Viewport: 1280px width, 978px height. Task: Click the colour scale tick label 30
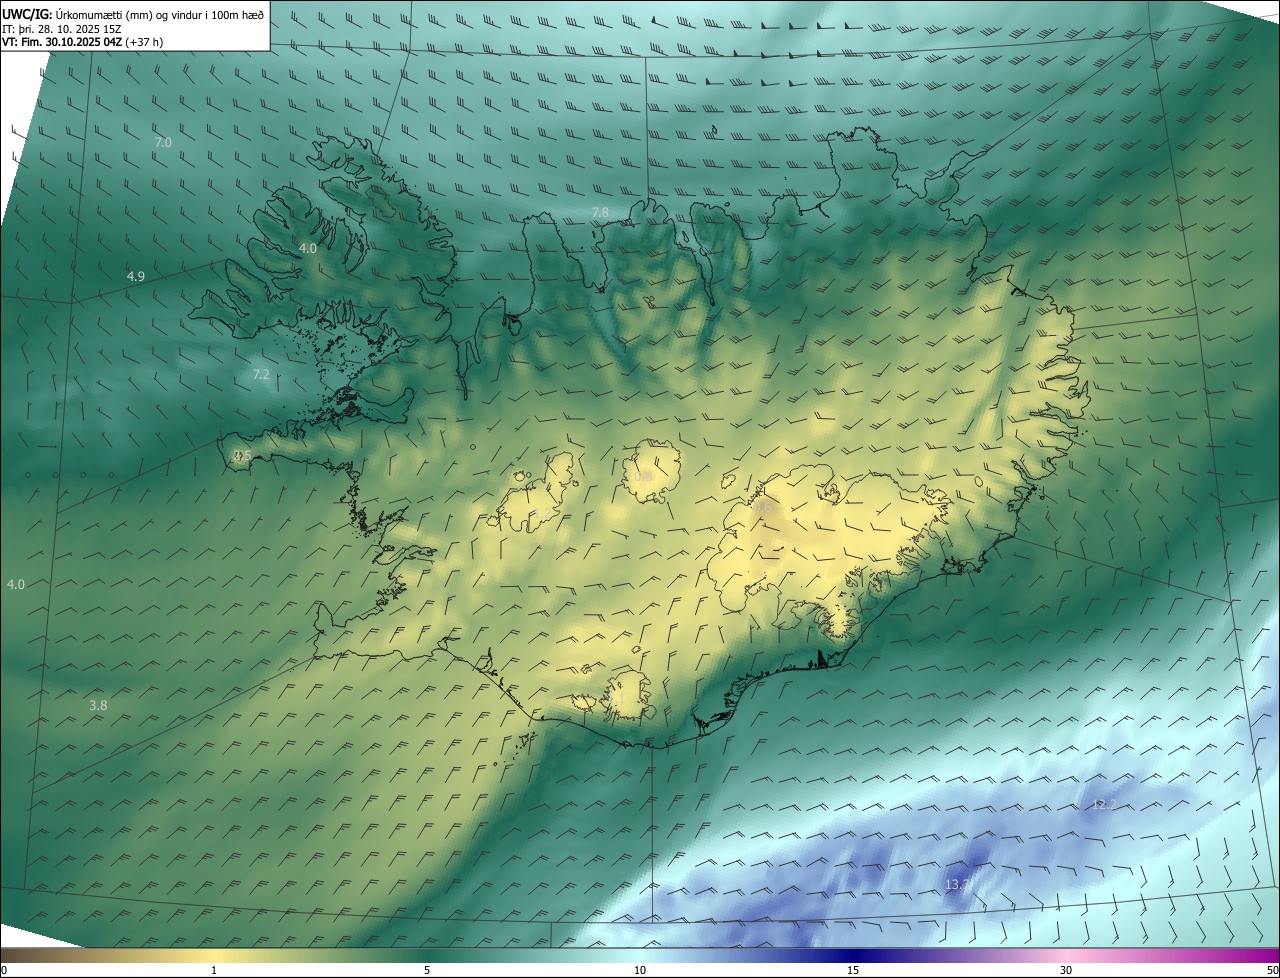point(1066,970)
